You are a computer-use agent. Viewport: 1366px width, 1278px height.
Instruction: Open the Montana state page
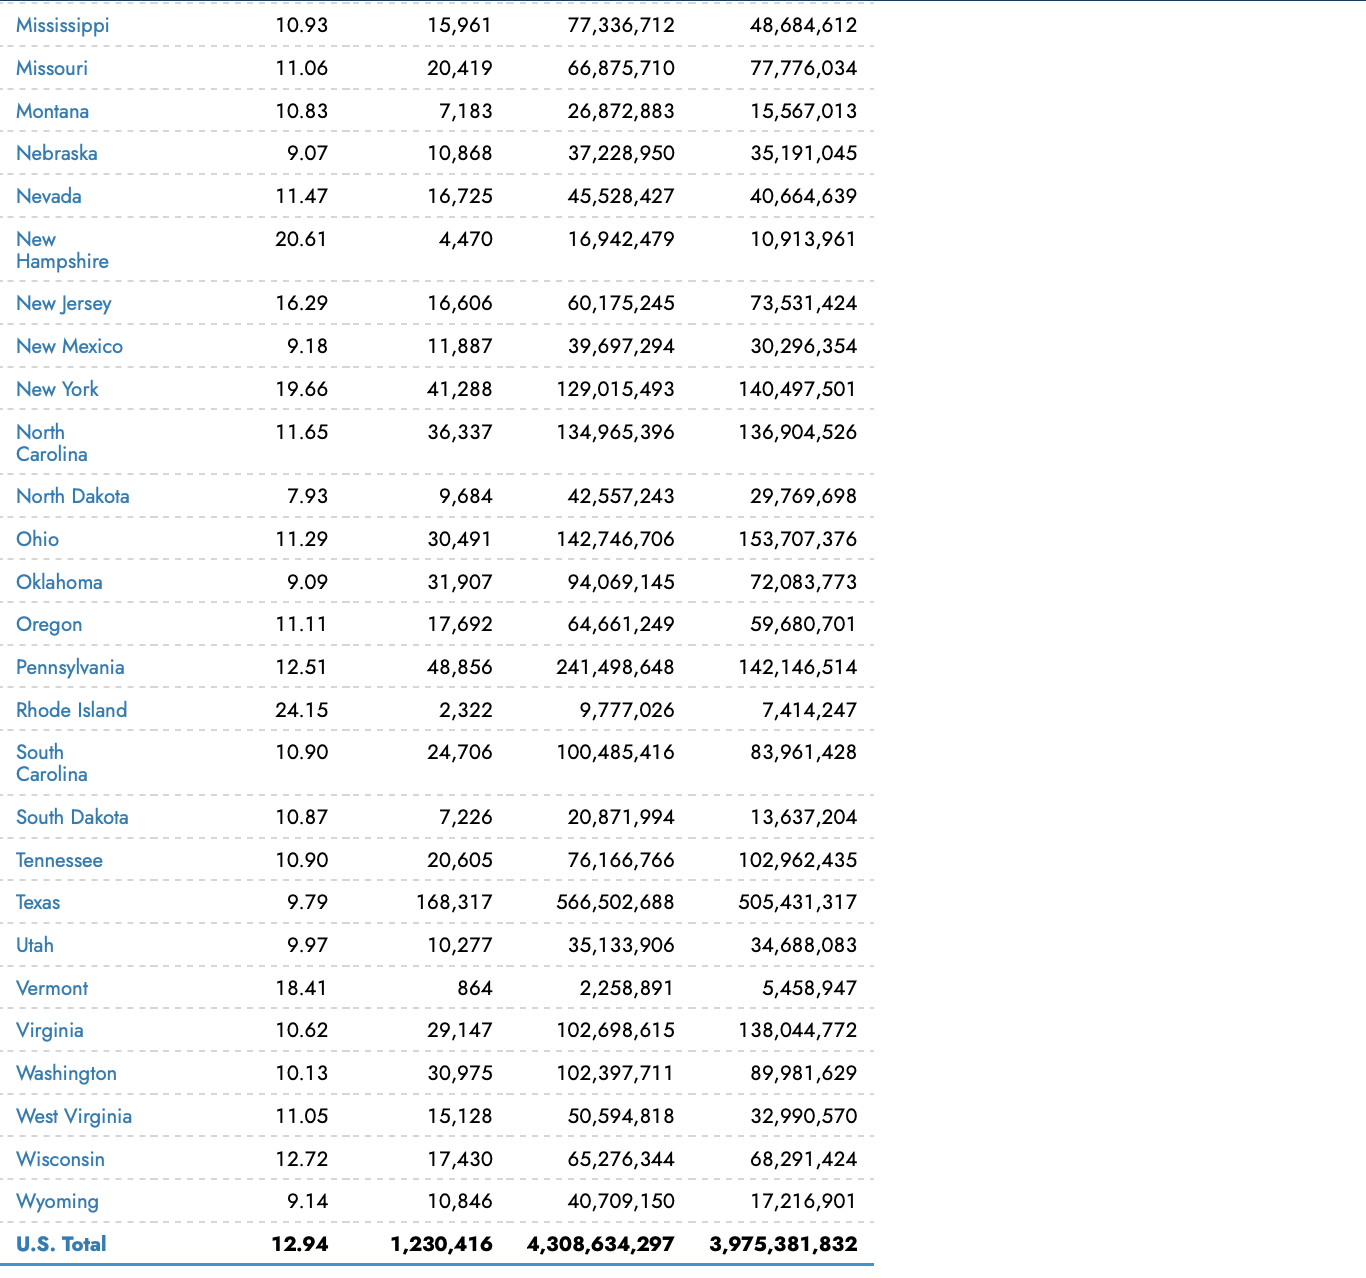[52, 111]
